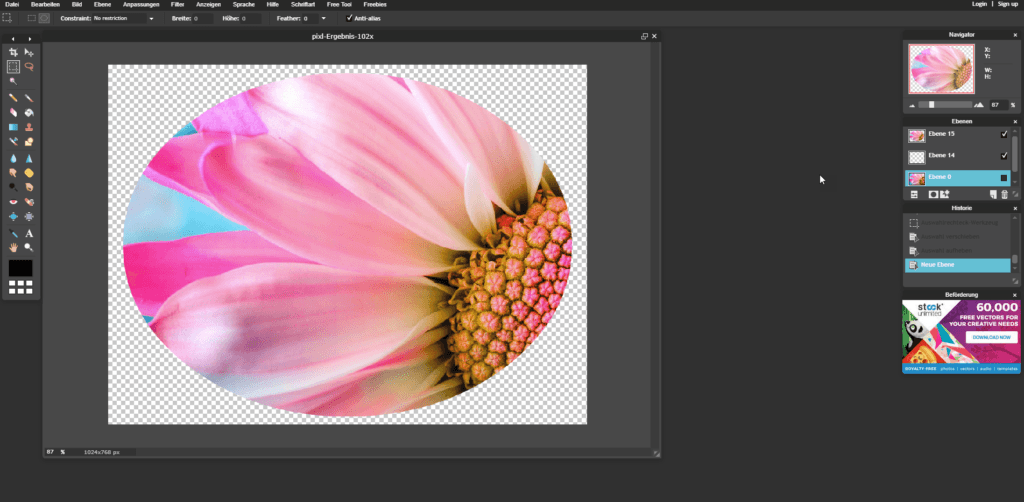Open the Anzeigen menu

point(208,4)
